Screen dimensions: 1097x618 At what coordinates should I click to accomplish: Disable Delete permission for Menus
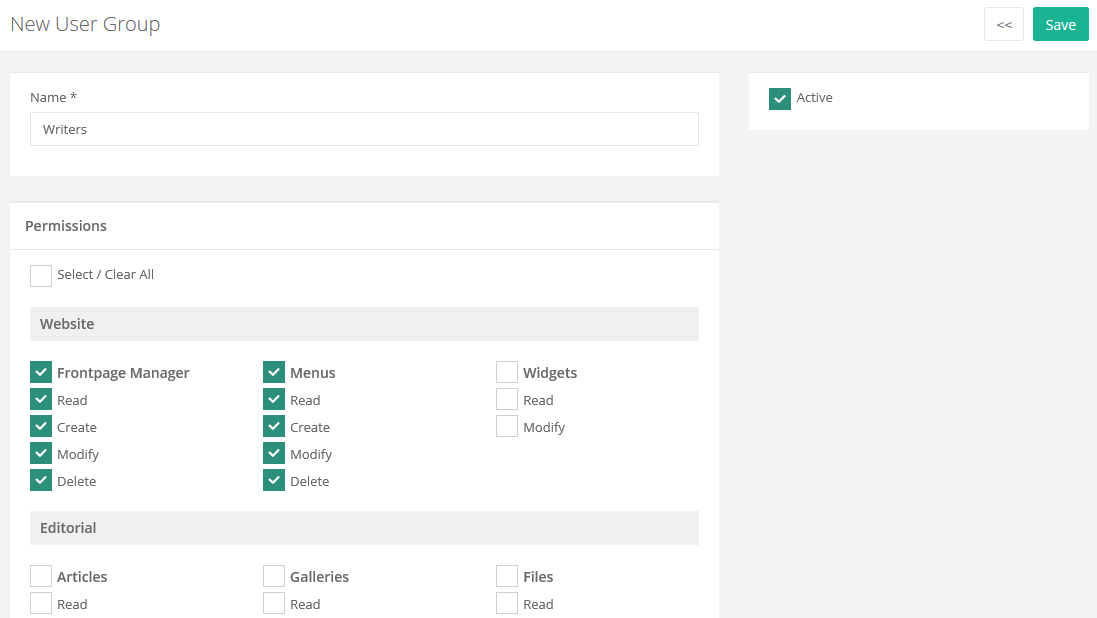tap(273, 480)
